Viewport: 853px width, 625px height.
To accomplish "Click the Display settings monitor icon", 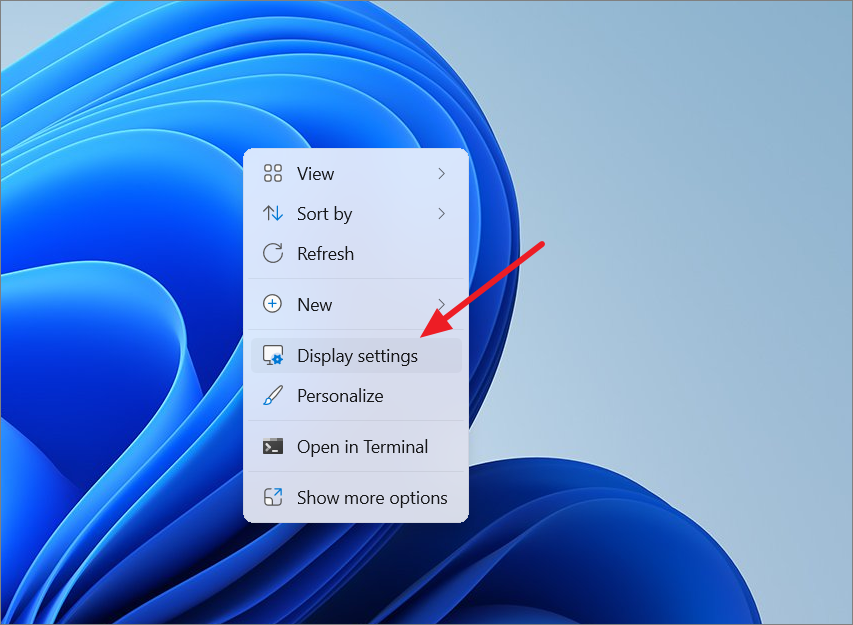I will tap(273, 355).
